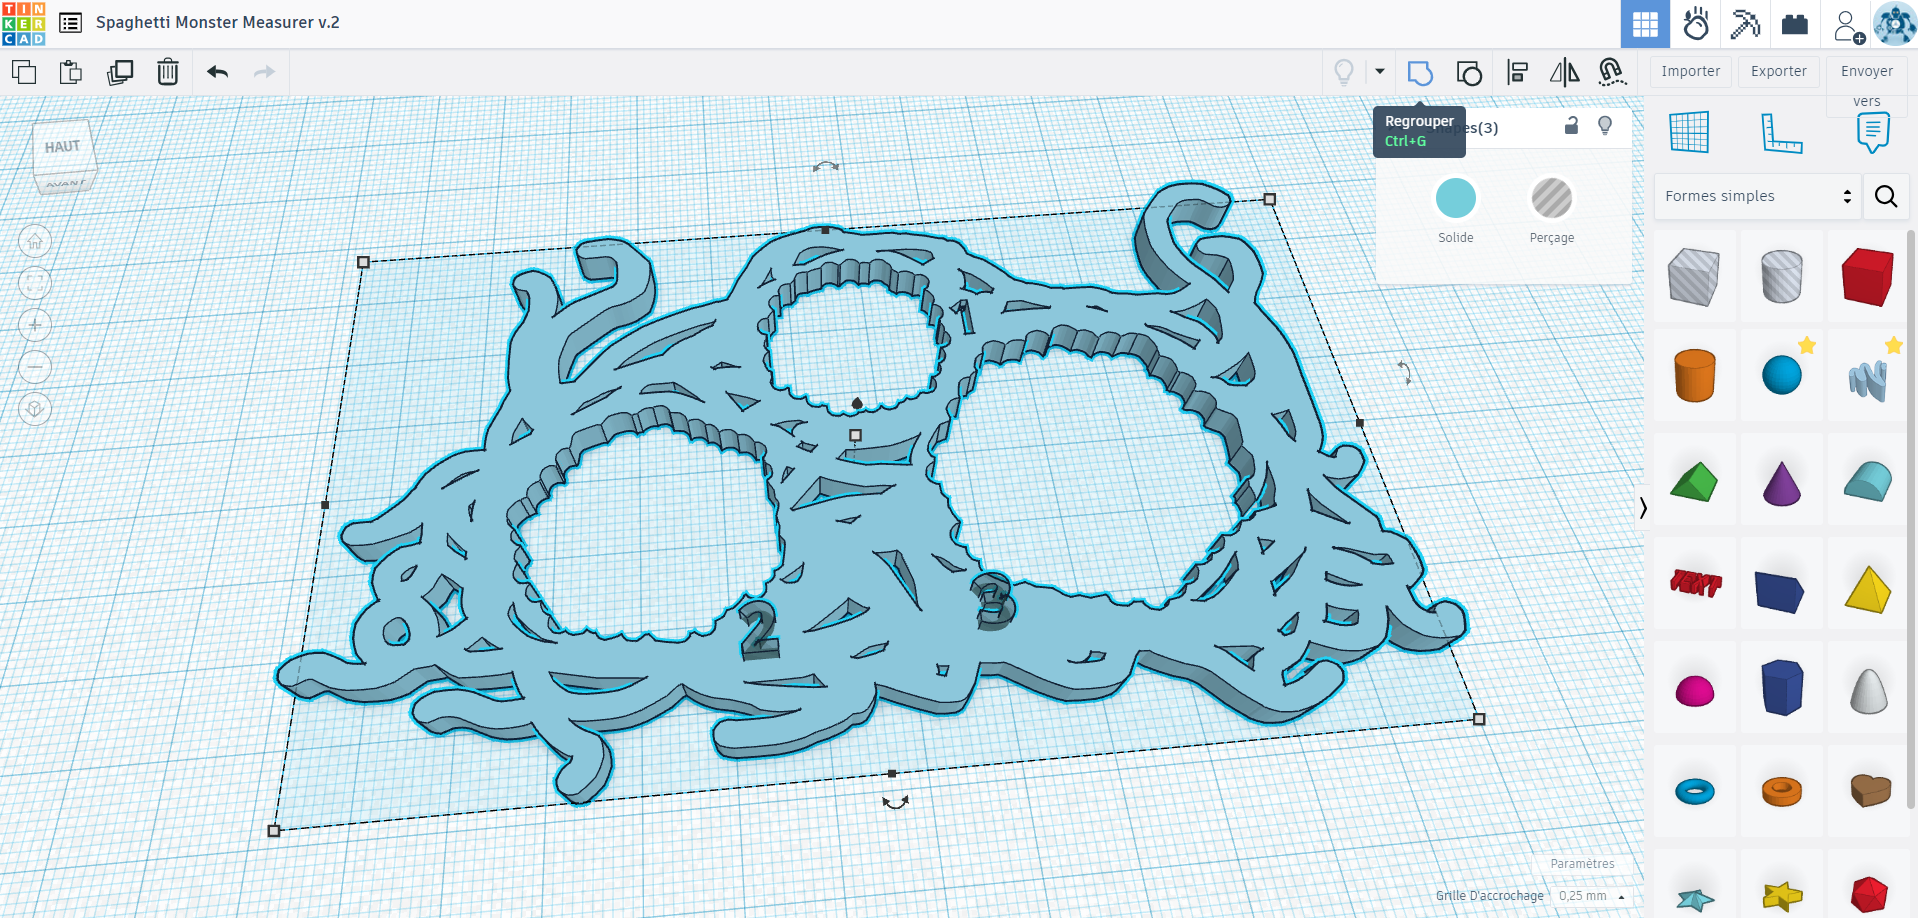Click the Exporter button

(1779, 71)
